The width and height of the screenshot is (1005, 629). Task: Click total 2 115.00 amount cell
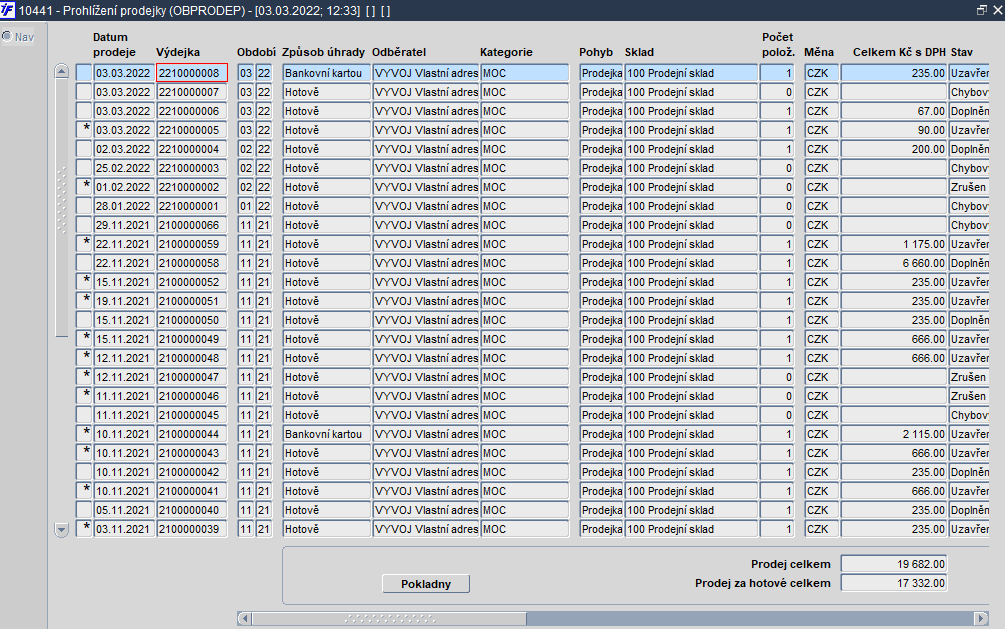click(x=893, y=434)
